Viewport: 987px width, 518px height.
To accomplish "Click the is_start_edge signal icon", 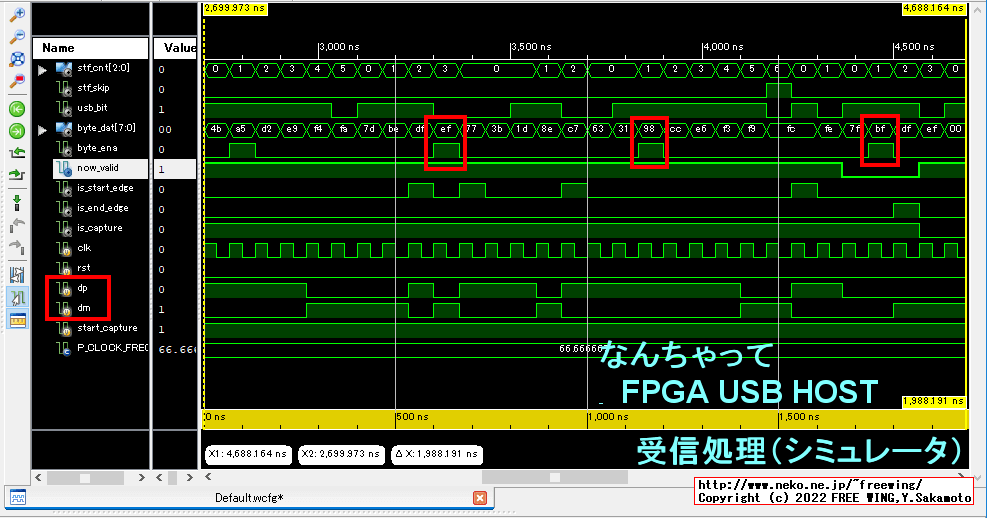I will click(x=64, y=189).
